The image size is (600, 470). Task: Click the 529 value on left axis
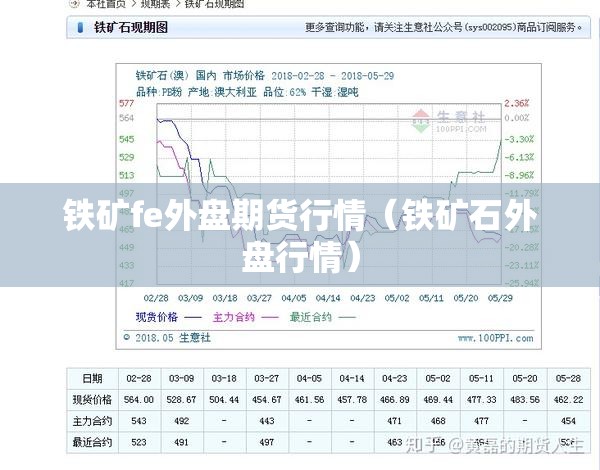[127, 157]
